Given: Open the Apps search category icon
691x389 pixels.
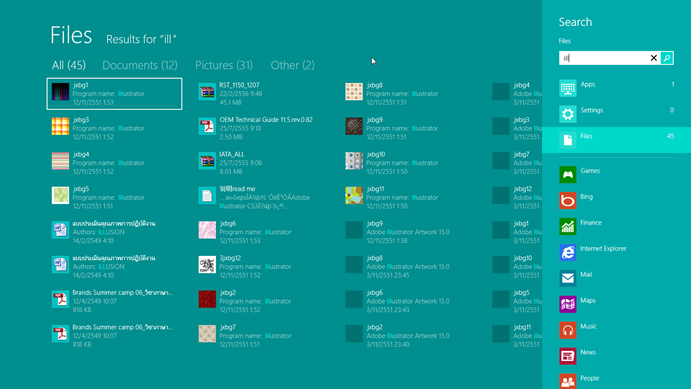Looking at the screenshot, I should pos(568,88).
